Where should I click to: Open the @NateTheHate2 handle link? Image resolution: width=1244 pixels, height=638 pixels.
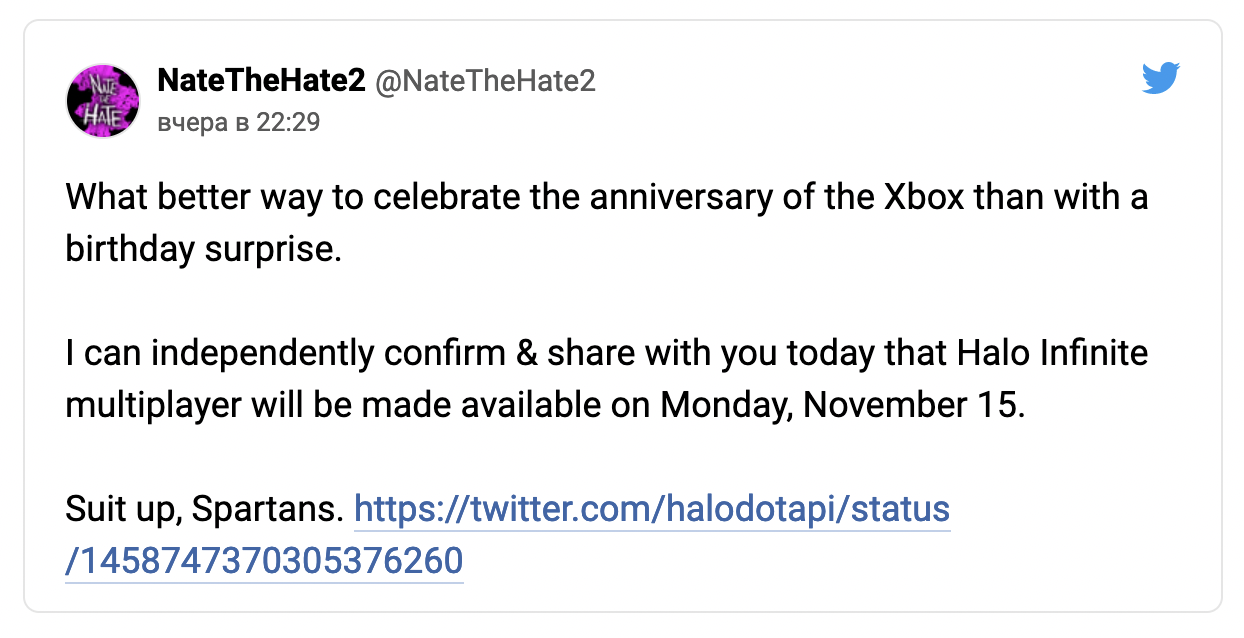point(485,81)
